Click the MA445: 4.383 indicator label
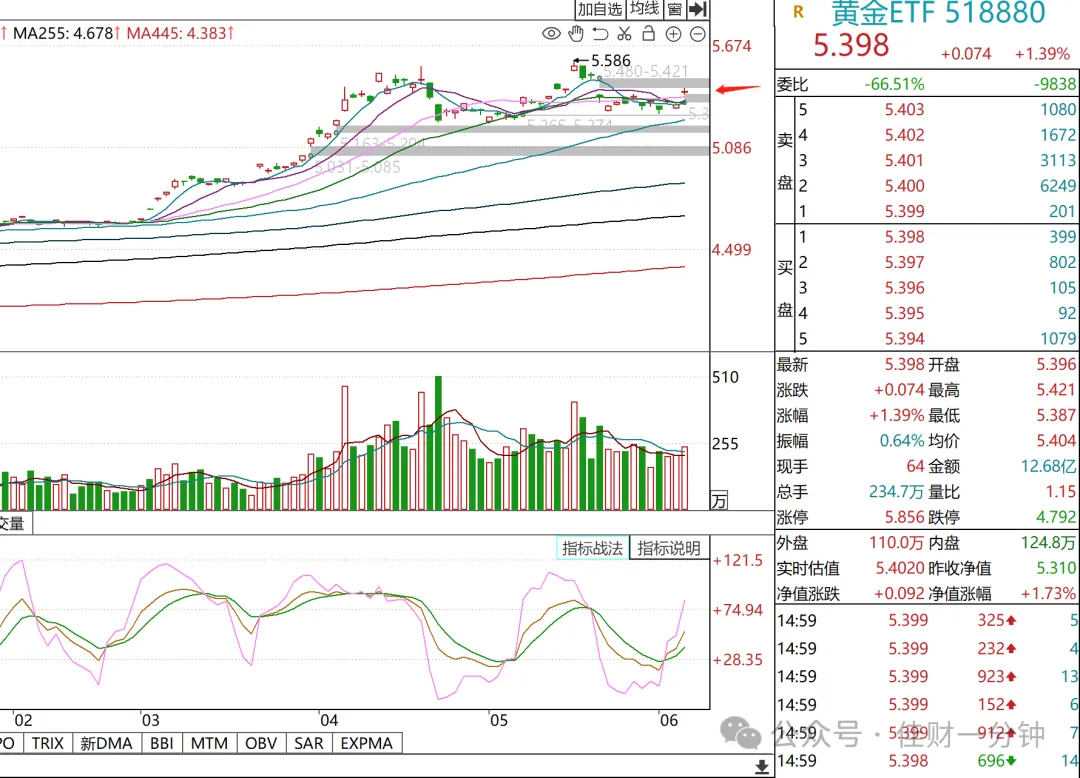 point(176,33)
